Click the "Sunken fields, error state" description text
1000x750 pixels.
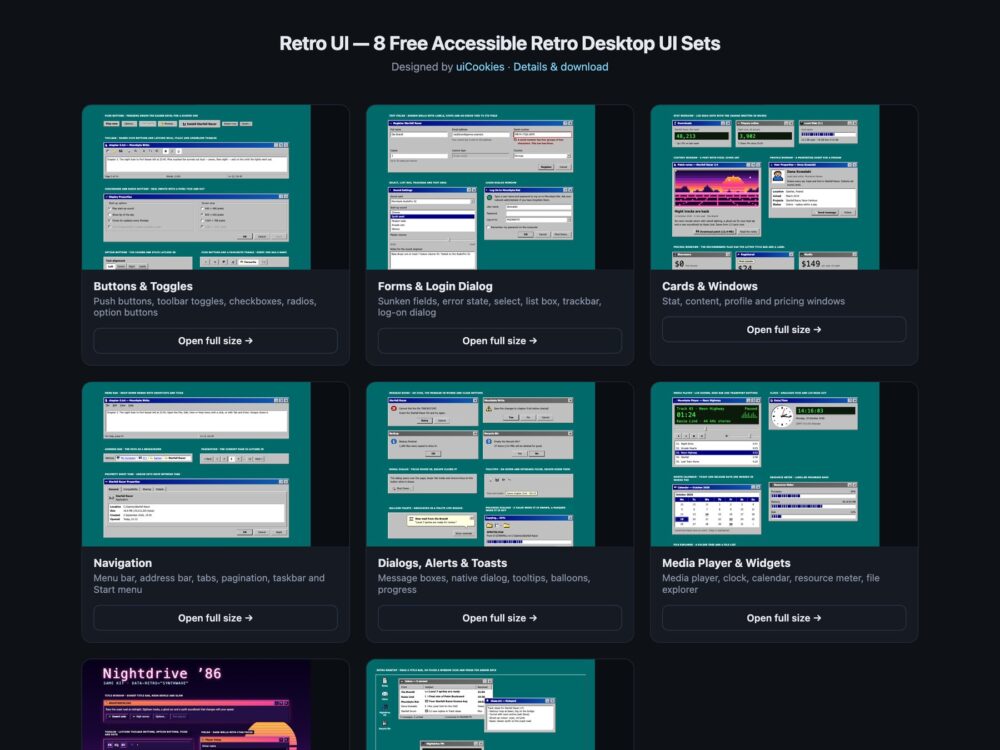[489, 307]
